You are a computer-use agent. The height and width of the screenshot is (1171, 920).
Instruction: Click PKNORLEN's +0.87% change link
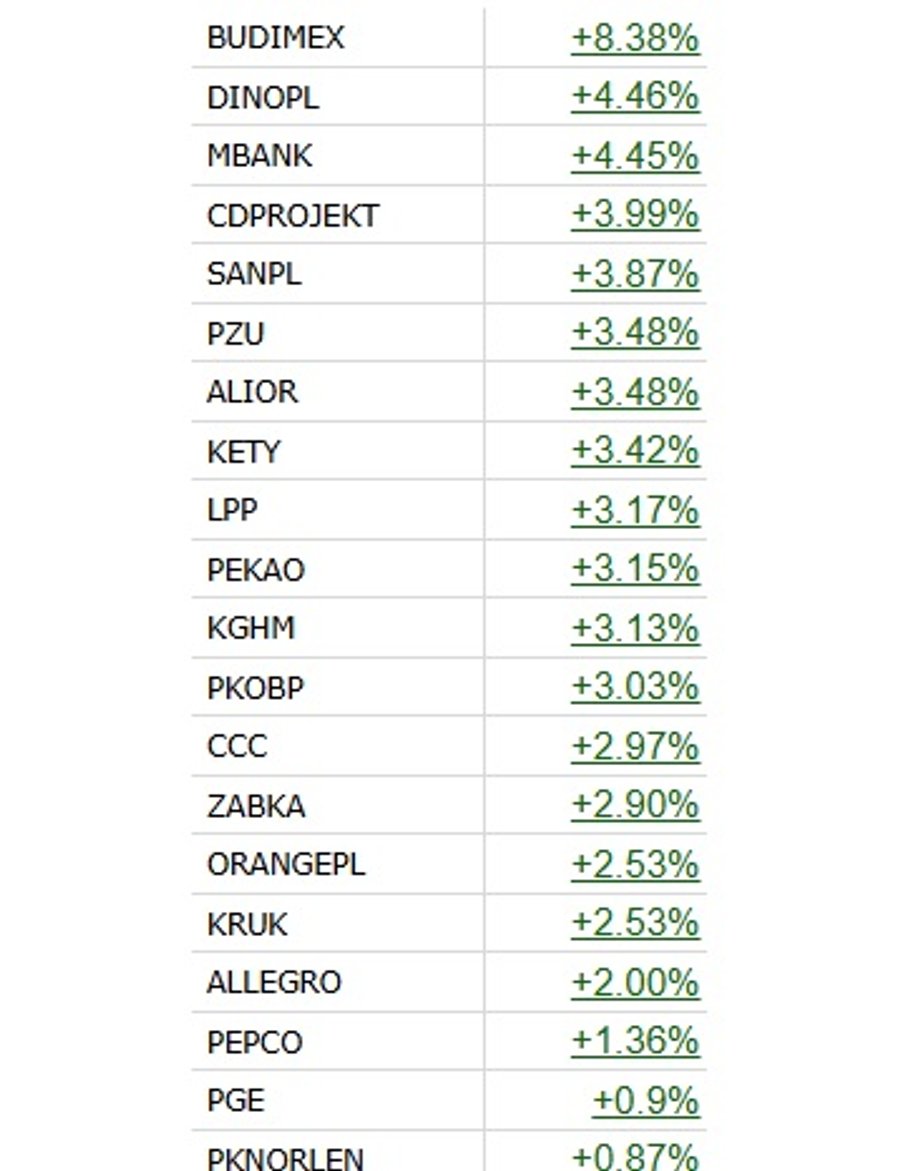[x=635, y=1156]
